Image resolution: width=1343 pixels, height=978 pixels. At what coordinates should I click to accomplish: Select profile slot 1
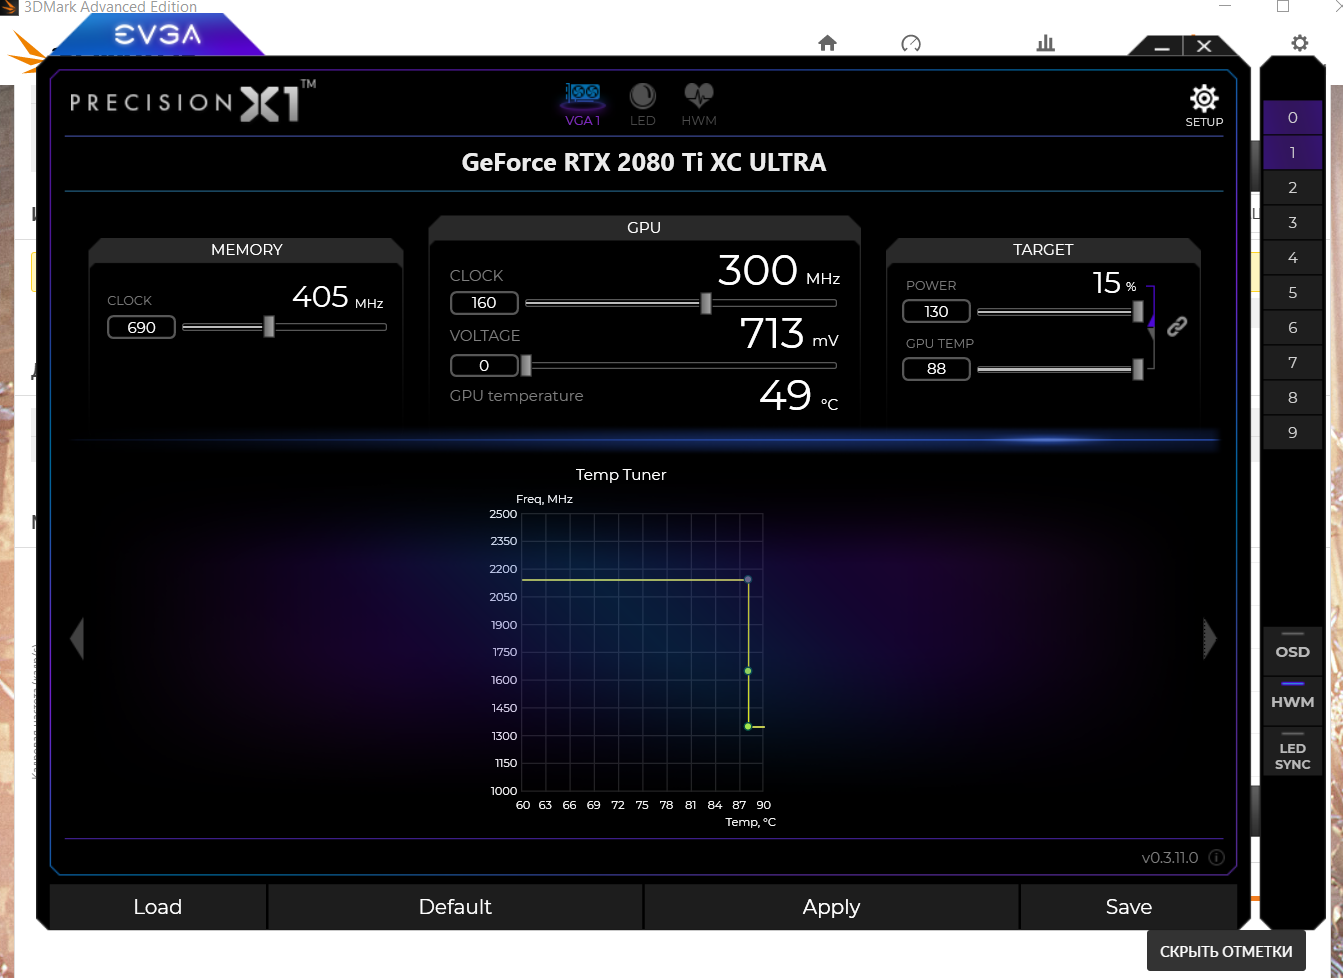pyautogui.click(x=1292, y=153)
